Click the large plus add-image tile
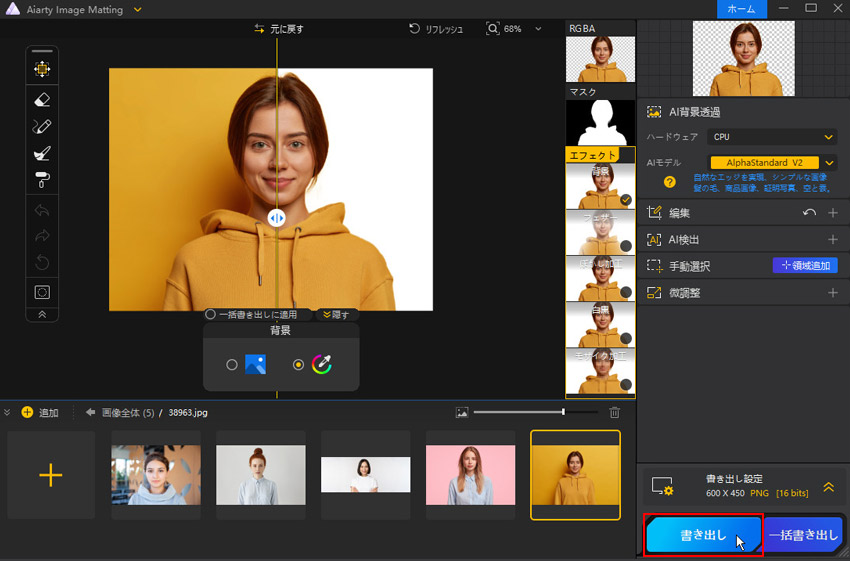Screen dimensions: 850x561 click(51, 475)
